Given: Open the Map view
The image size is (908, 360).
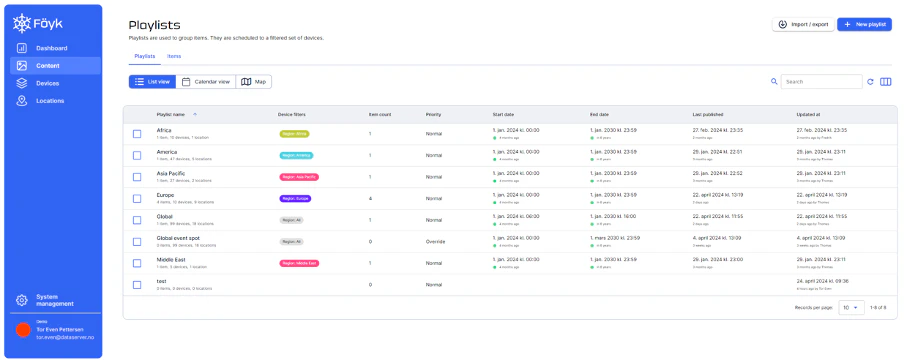Looking at the screenshot, I should coord(254,82).
